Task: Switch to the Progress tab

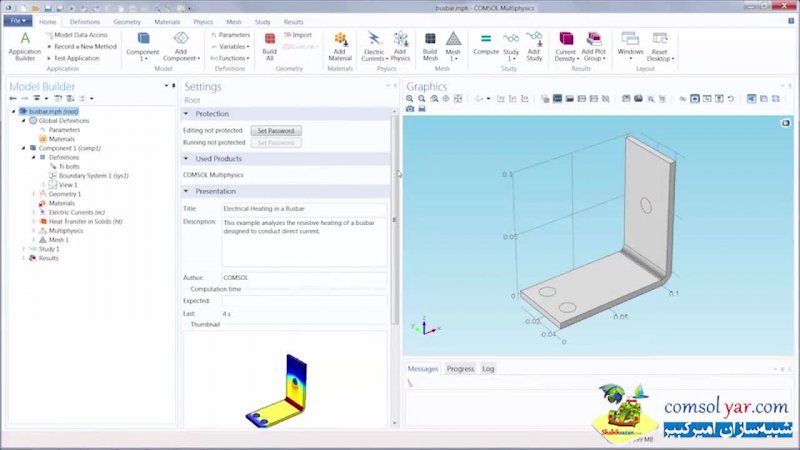Action: [460, 369]
